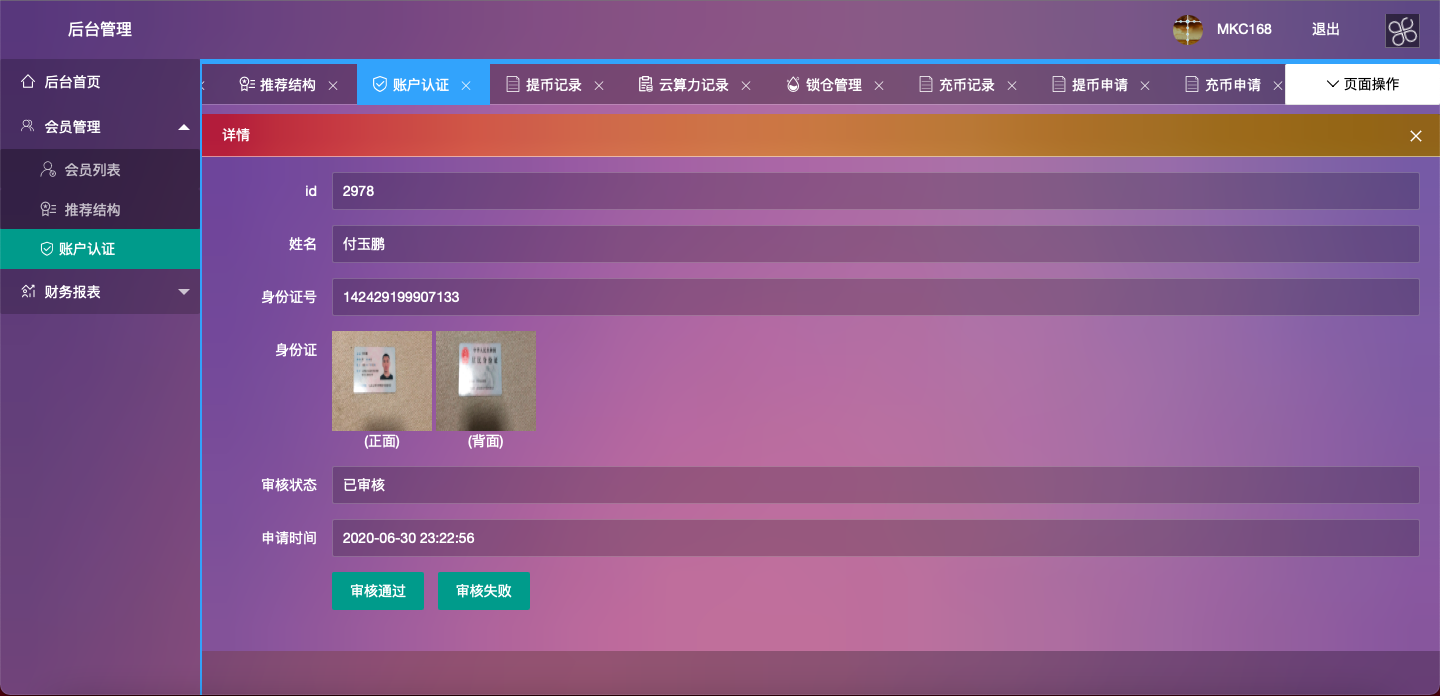Image resolution: width=1440 pixels, height=696 pixels.
Task: Collapse the 会员管理 sidebar section
Action: point(100,127)
